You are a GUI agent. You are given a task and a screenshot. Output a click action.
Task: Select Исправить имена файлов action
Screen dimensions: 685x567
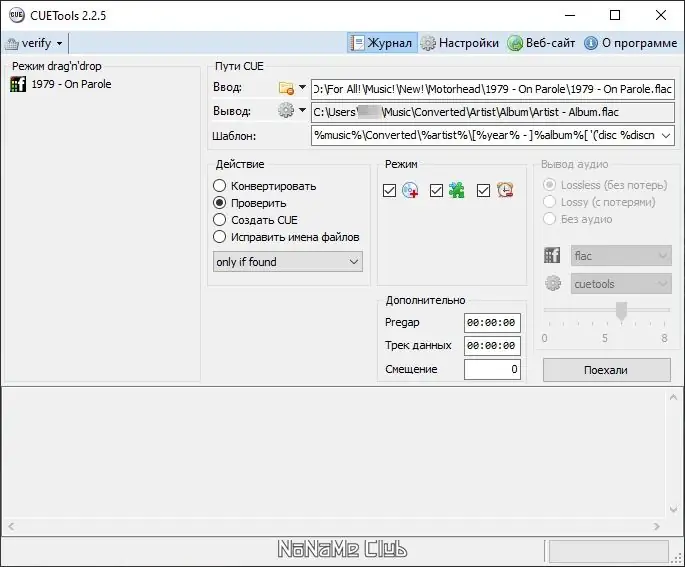[286, 237]
